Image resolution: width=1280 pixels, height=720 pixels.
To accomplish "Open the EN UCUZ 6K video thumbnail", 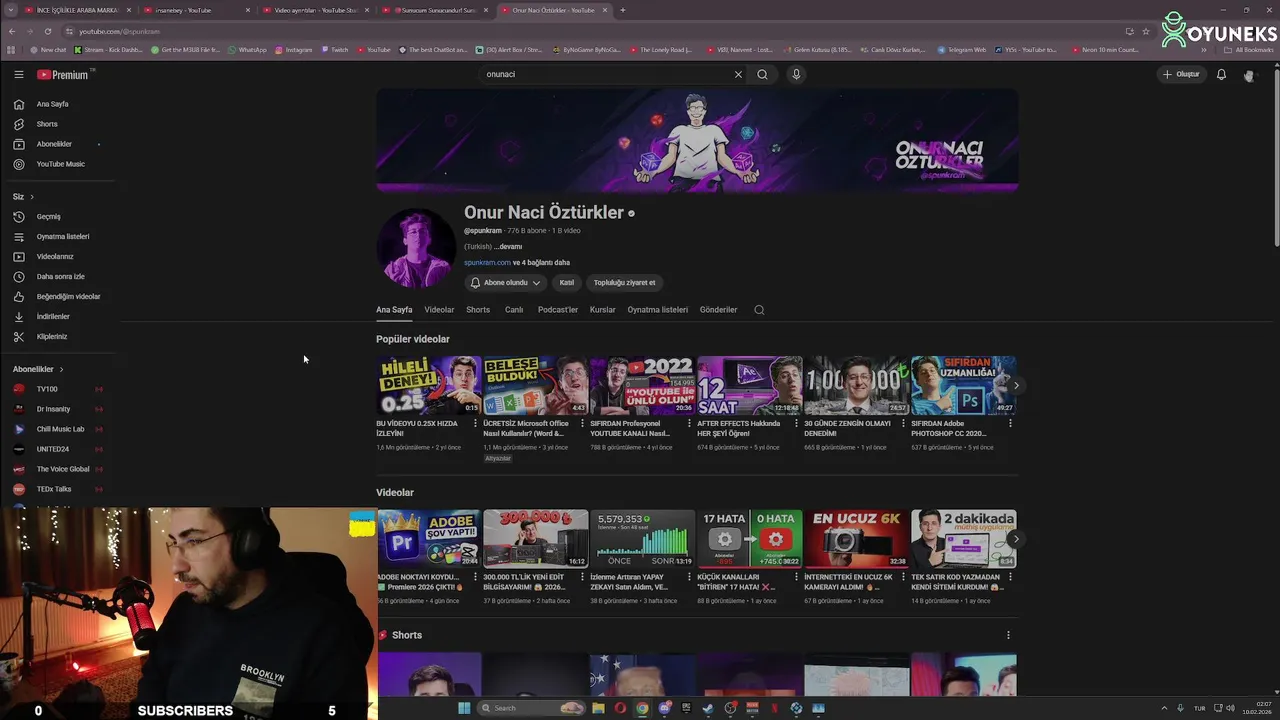I will point(857,539).
